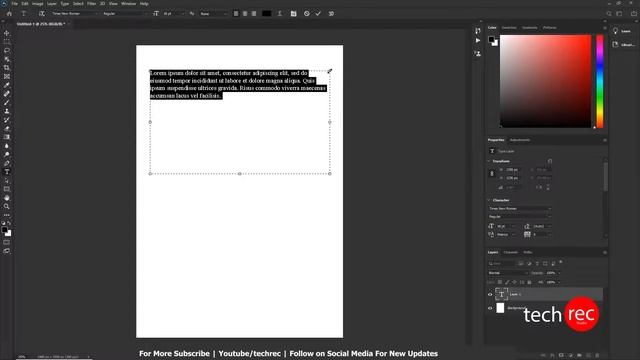Click the Home icon in options bar

coord(9,13)
